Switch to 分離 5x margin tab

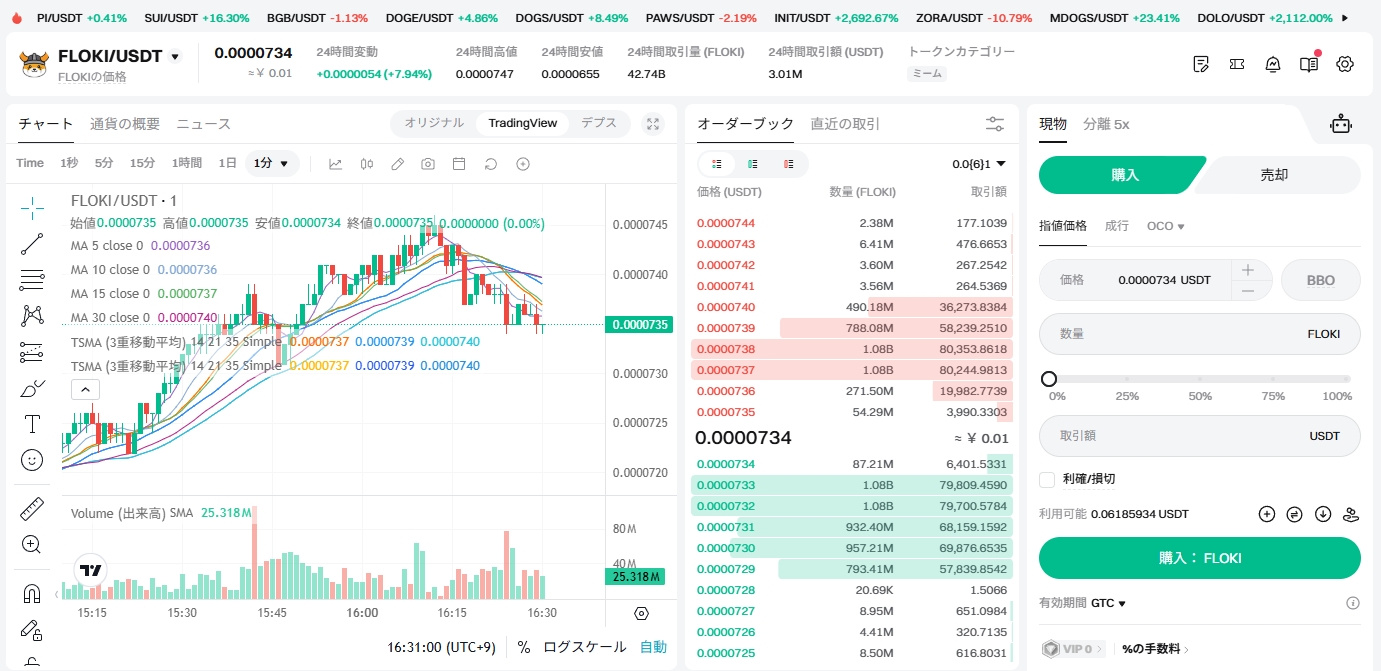coord(1106,124)
